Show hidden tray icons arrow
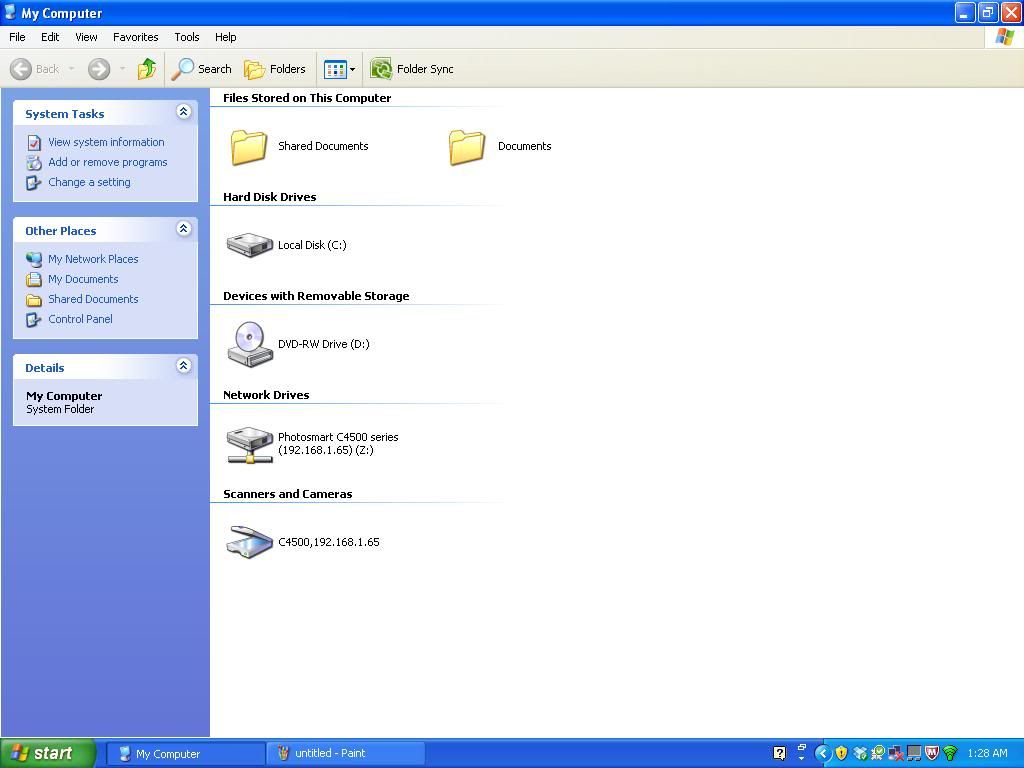The width and height of the screenshot is (1024, 768). (x=823, y=754)
